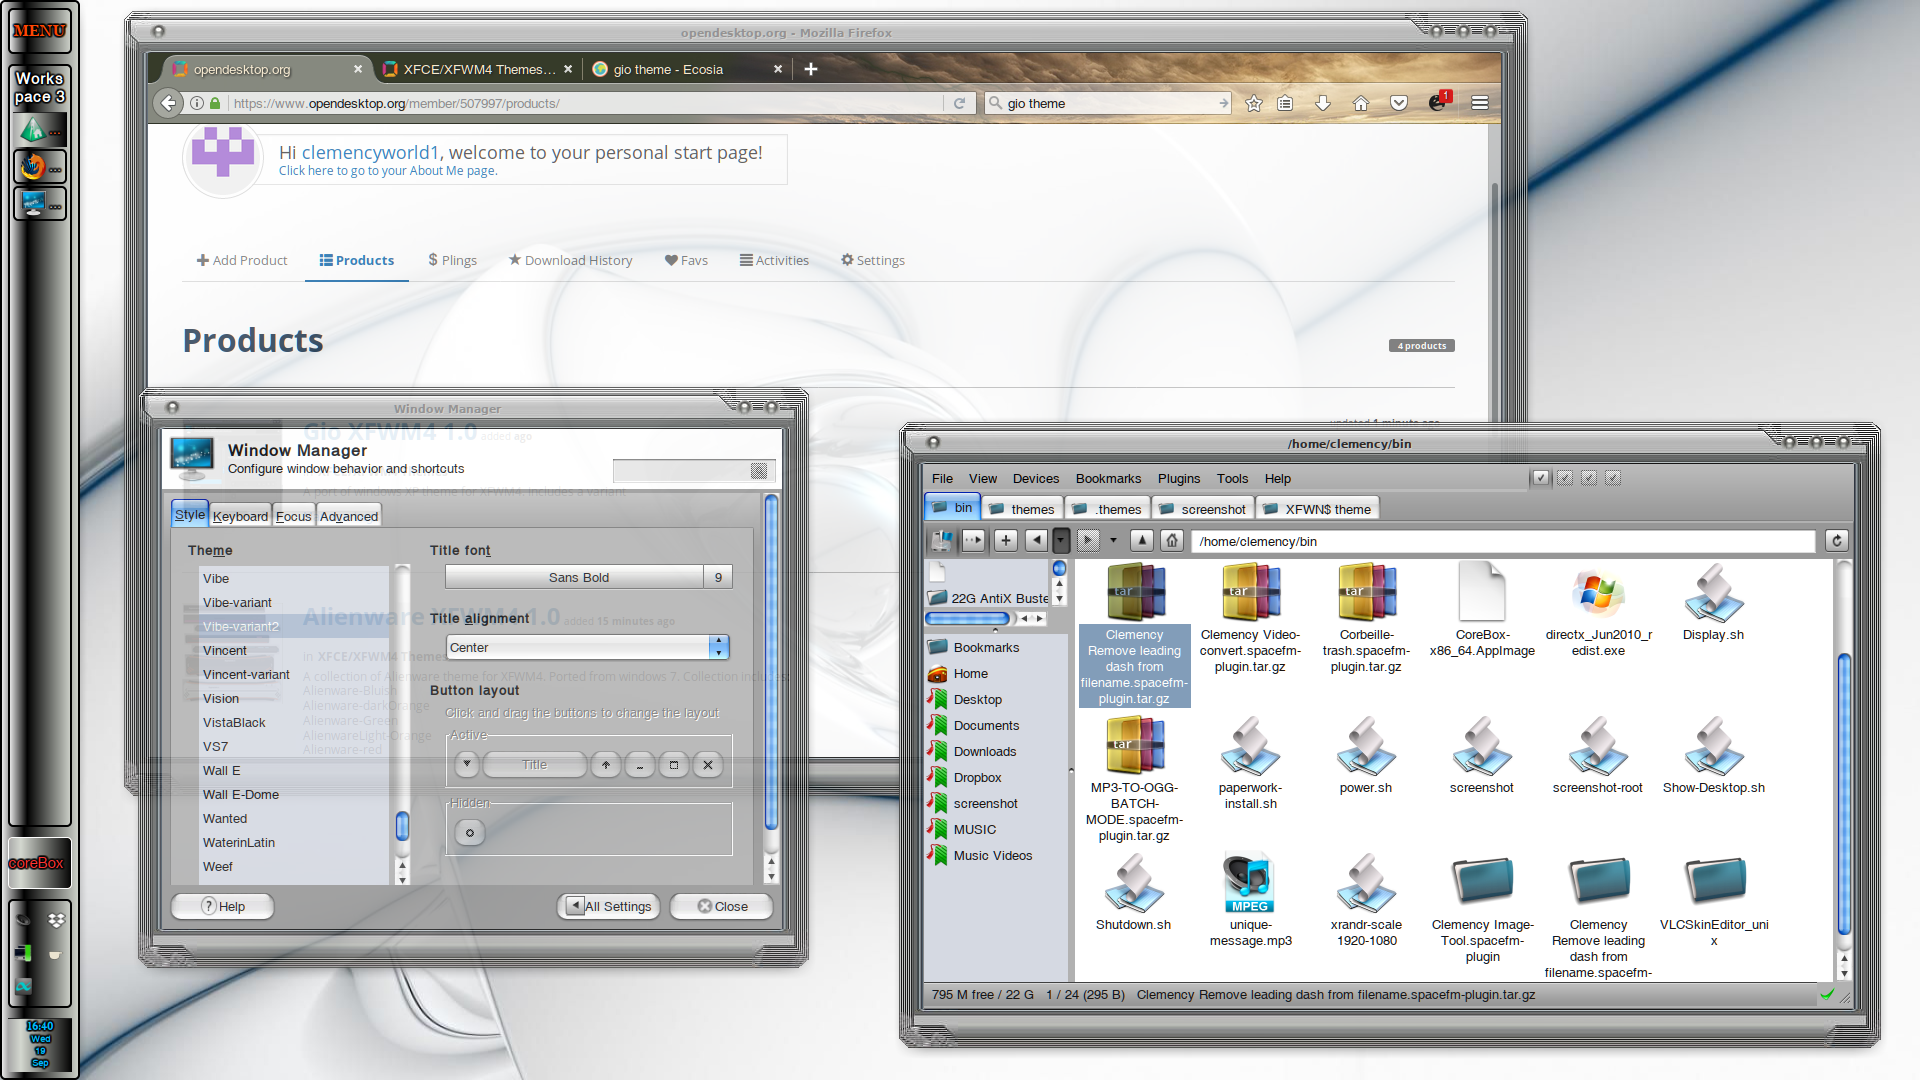Viewport: 1920px width, 1080px height.
Task: Open the Favs section
Action: coord(686,260)
